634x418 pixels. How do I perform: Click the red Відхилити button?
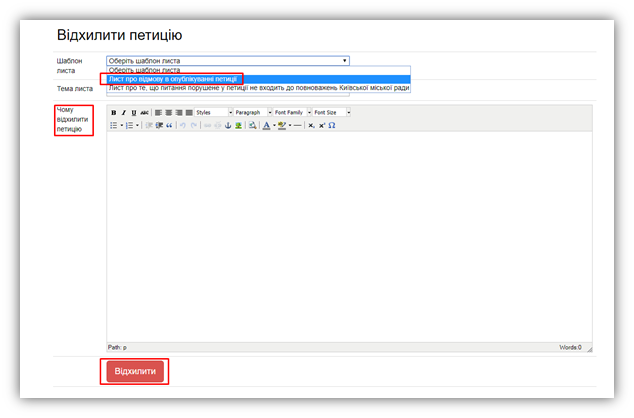point(136,371)
